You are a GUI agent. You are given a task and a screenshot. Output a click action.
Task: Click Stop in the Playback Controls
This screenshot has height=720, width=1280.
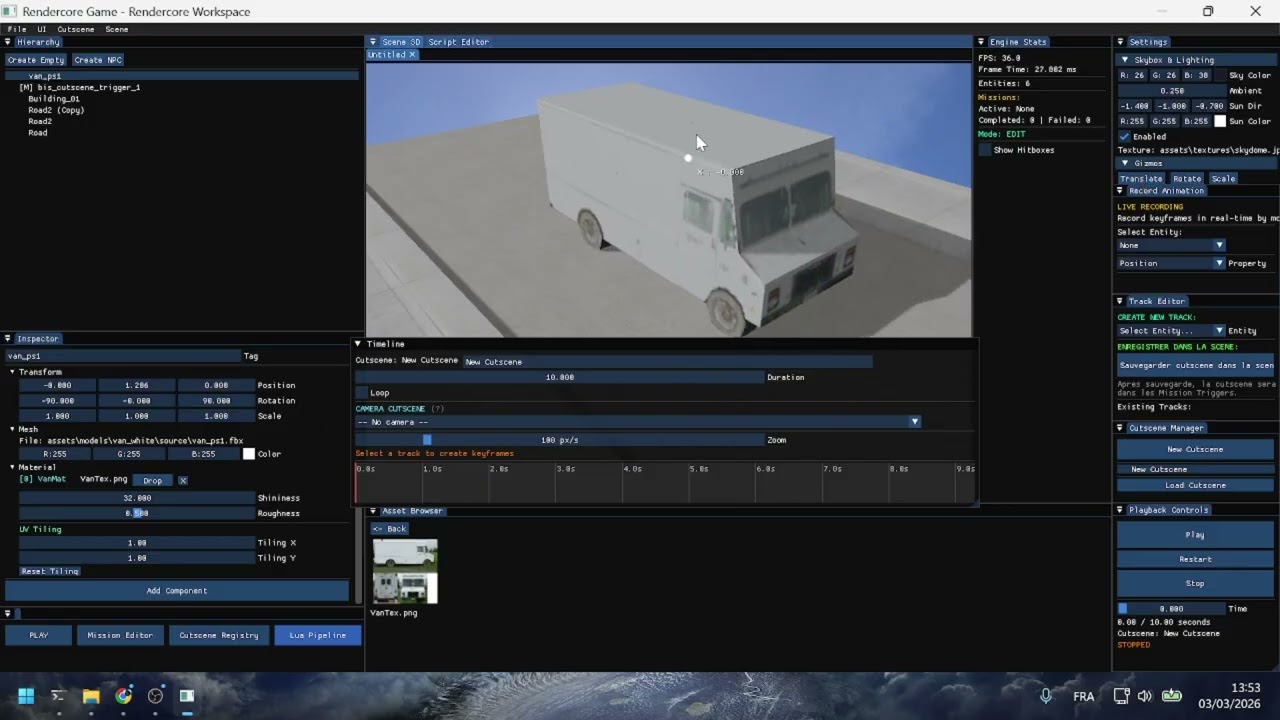click(x=1195, y=583)
